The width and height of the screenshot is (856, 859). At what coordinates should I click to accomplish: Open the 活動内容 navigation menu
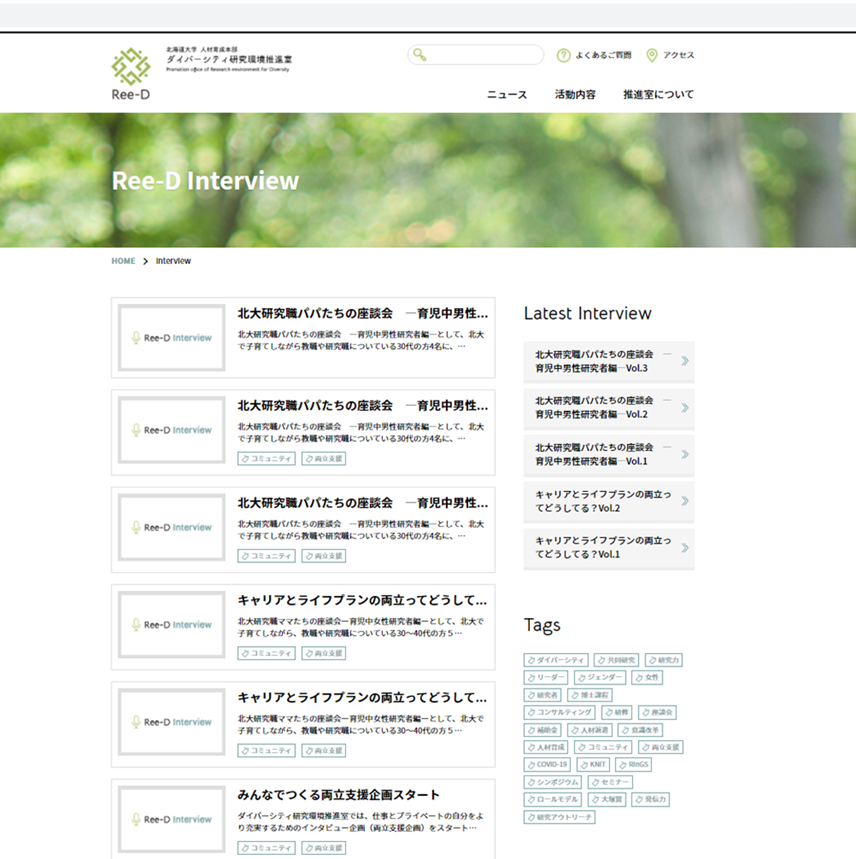pyautogui.click(x=575, y=95)
